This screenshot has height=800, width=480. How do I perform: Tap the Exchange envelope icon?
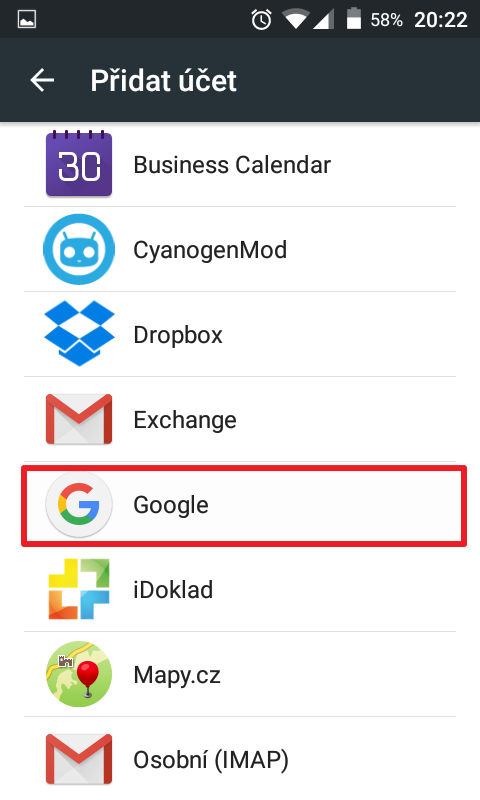79,419
